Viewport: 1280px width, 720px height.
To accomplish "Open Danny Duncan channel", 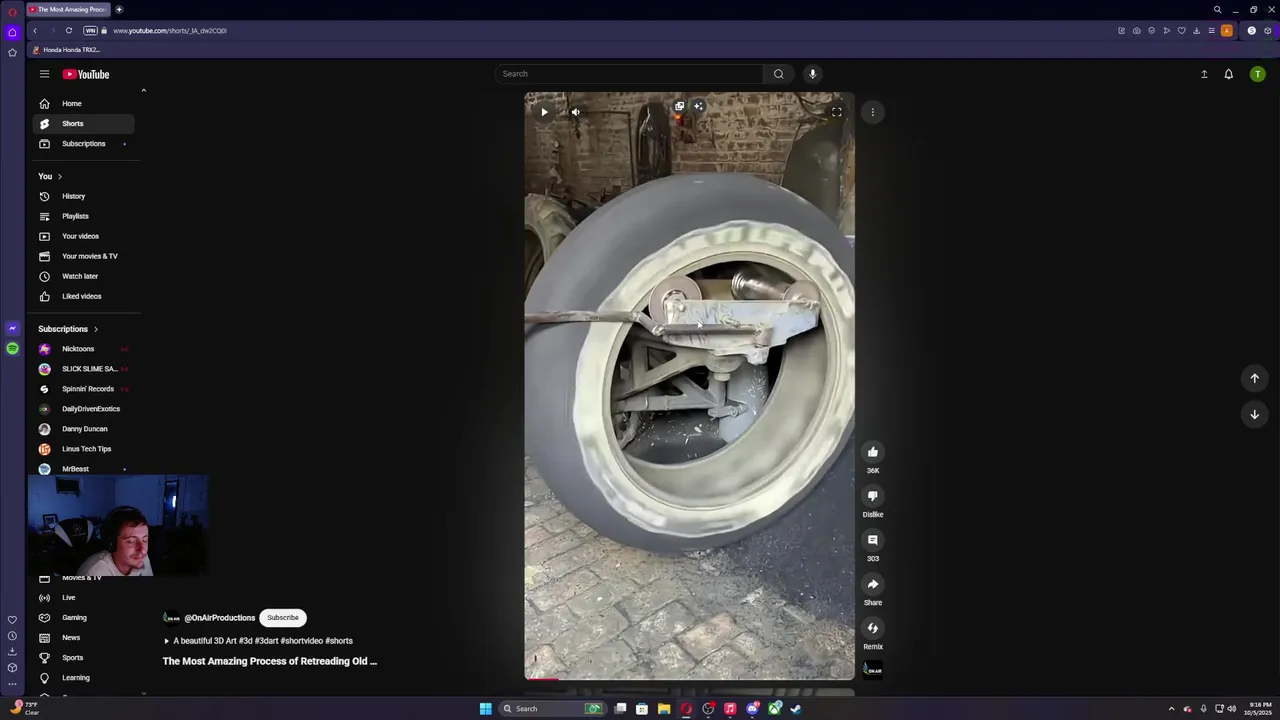I will 84,429.
